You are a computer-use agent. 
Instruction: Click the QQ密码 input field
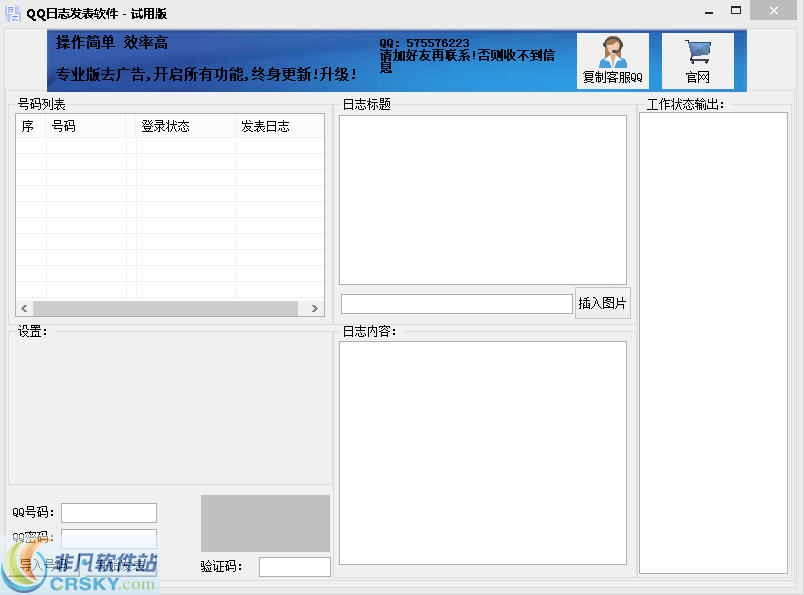pyautogui.click(x=109, y=539)
